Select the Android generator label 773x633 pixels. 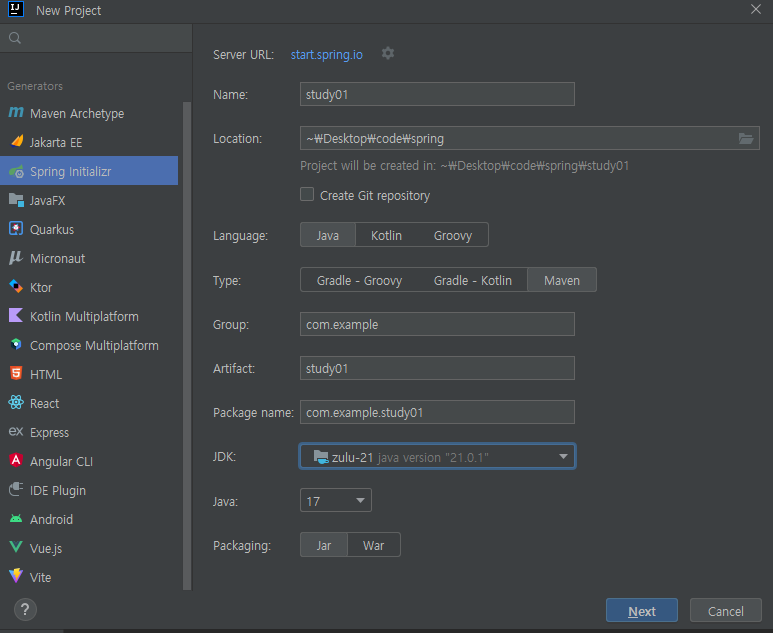[x=51, y=519]
